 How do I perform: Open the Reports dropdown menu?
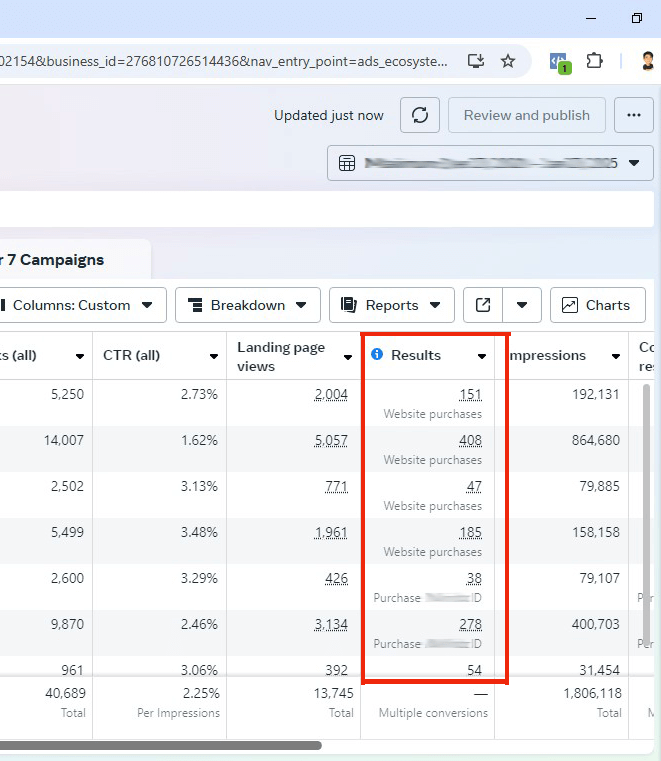pyautogui.click(x=391, y=305)
